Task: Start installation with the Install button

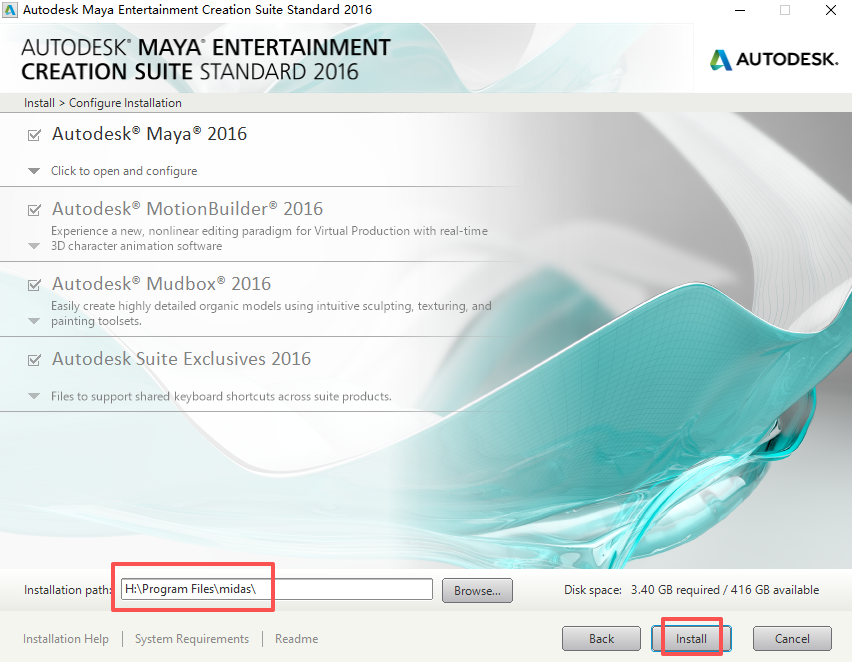Action: click(x=691, y=639)
